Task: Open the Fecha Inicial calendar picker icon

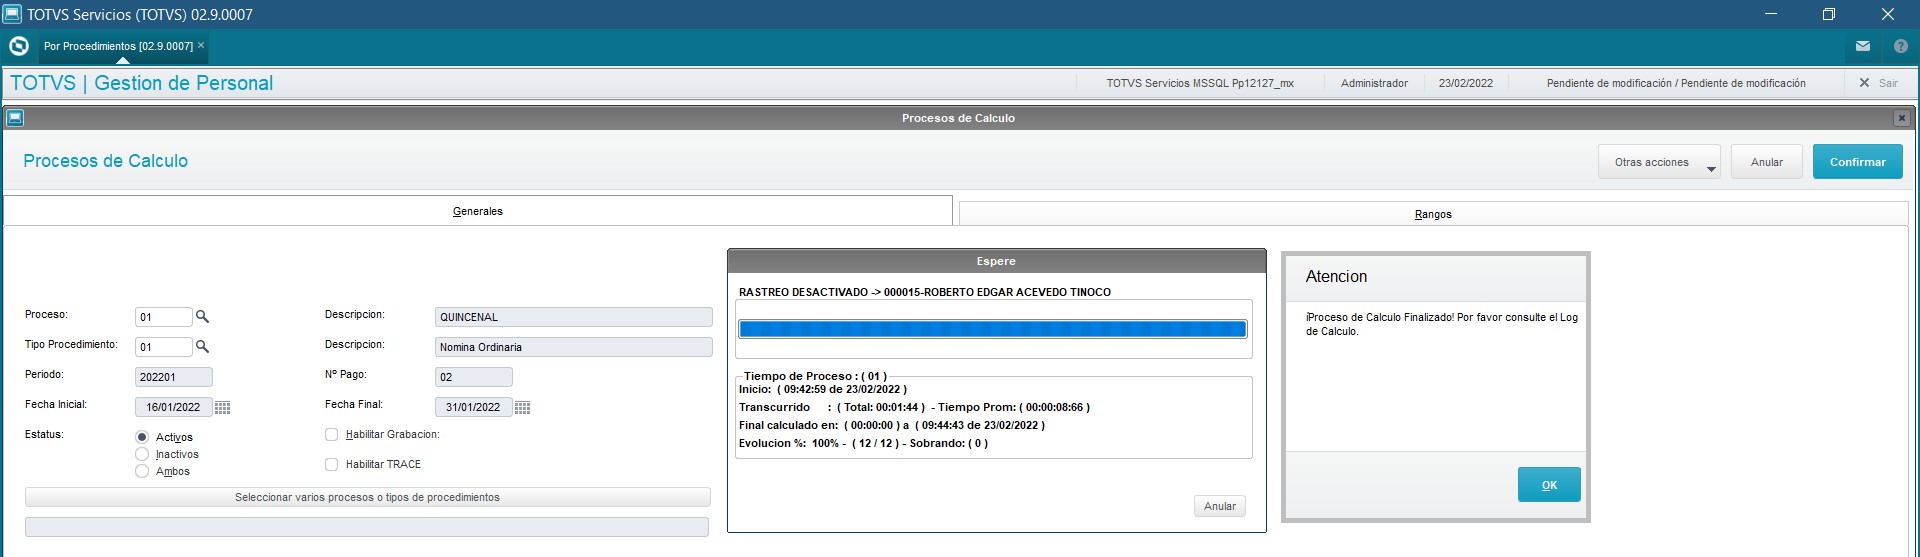Action: pyautogui.click(x=223, y=408)
